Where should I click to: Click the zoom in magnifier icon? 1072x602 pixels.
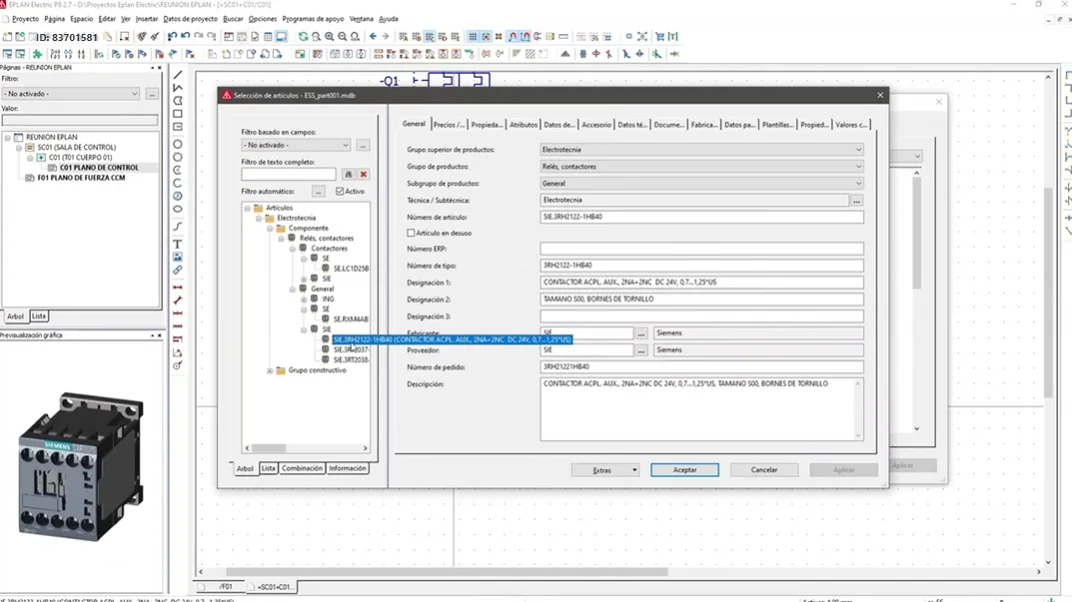(329, 36)
